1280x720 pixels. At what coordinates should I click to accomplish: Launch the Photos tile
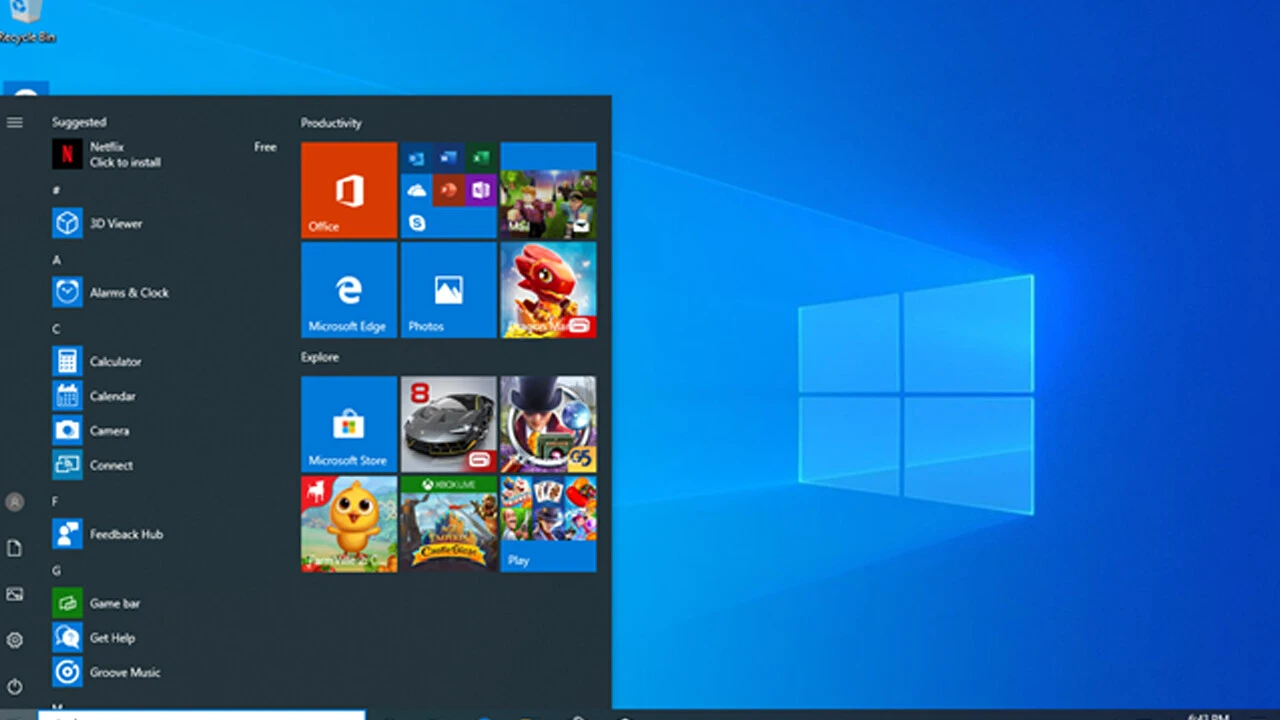448,291
